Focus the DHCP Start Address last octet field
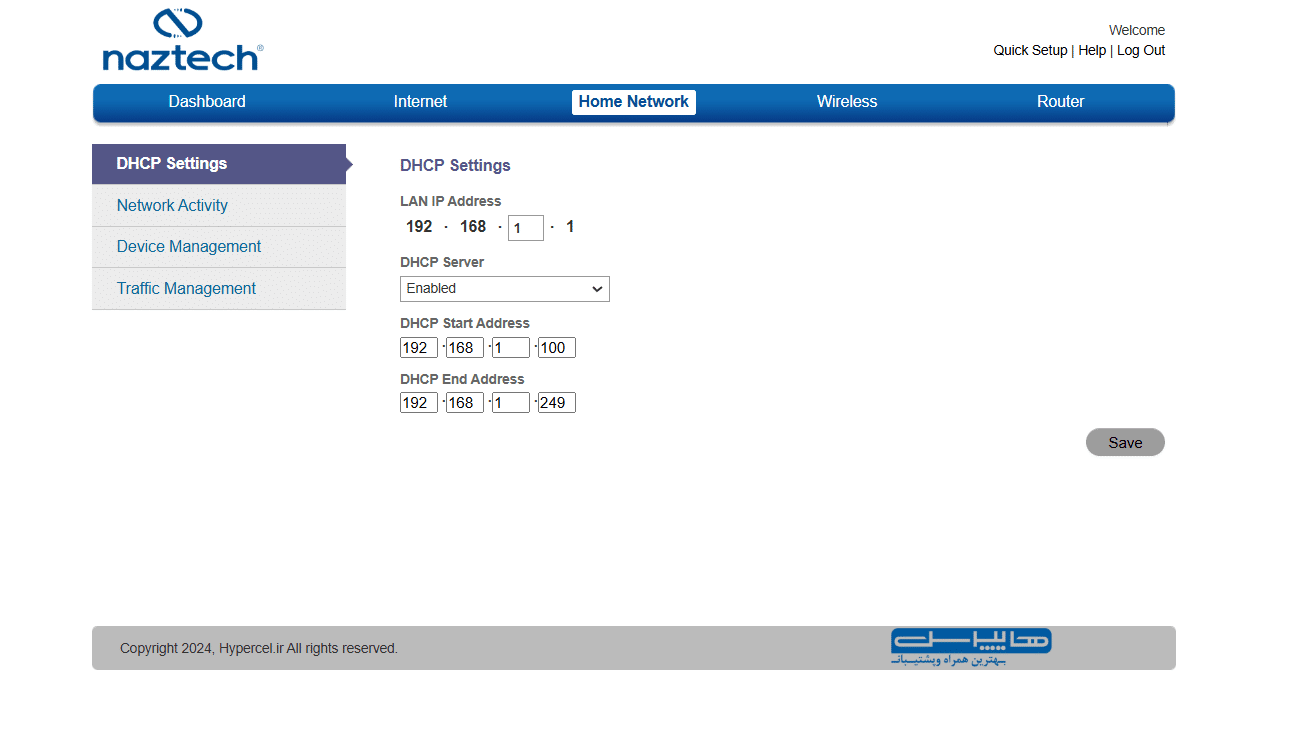 click(x=556, y=348)
